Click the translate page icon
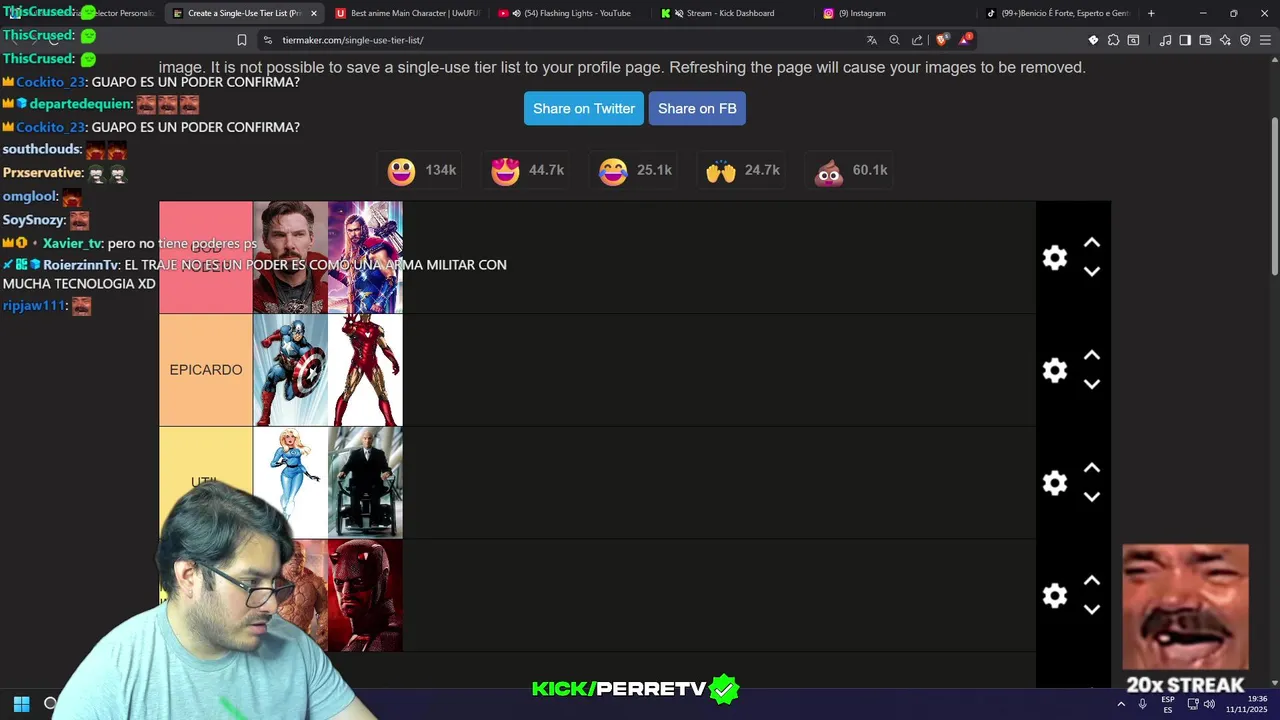Image resolution: width=1280 pixels, height=720 pixels. coord(872,40)
